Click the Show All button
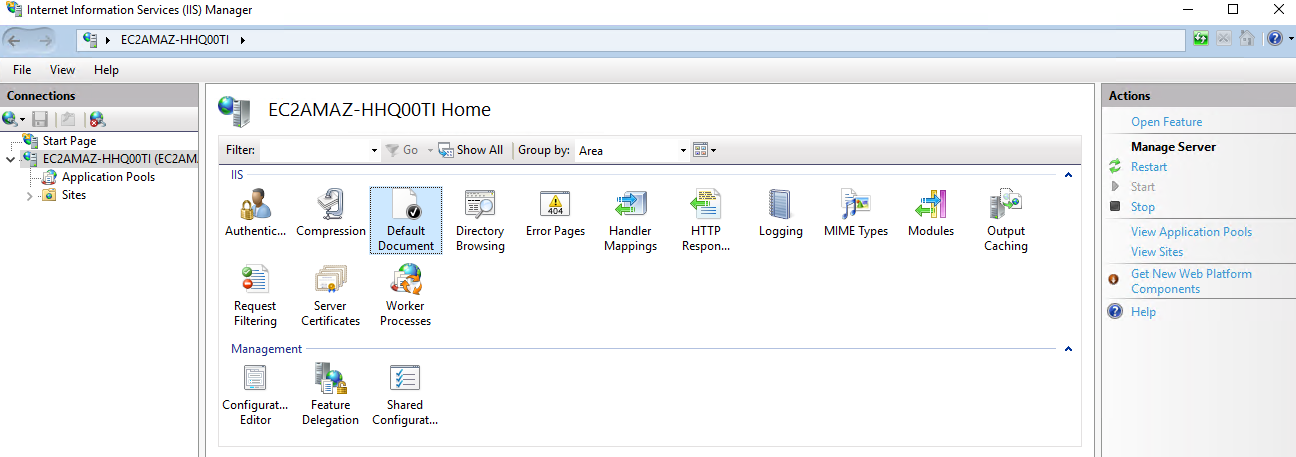This screenshot has width=1296, height=457. pyautogui.click(x=472, y=150)
